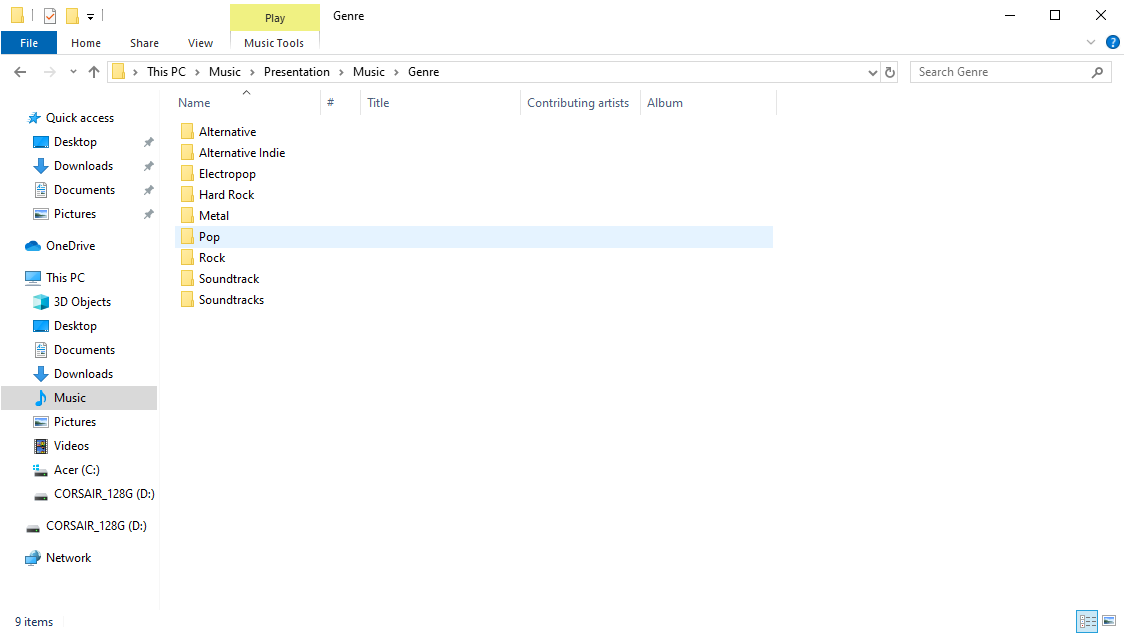The height and width of the screenshot is (634, 1125).
Task: Select the Soundtrack folder
Action: tap(229, 278)
